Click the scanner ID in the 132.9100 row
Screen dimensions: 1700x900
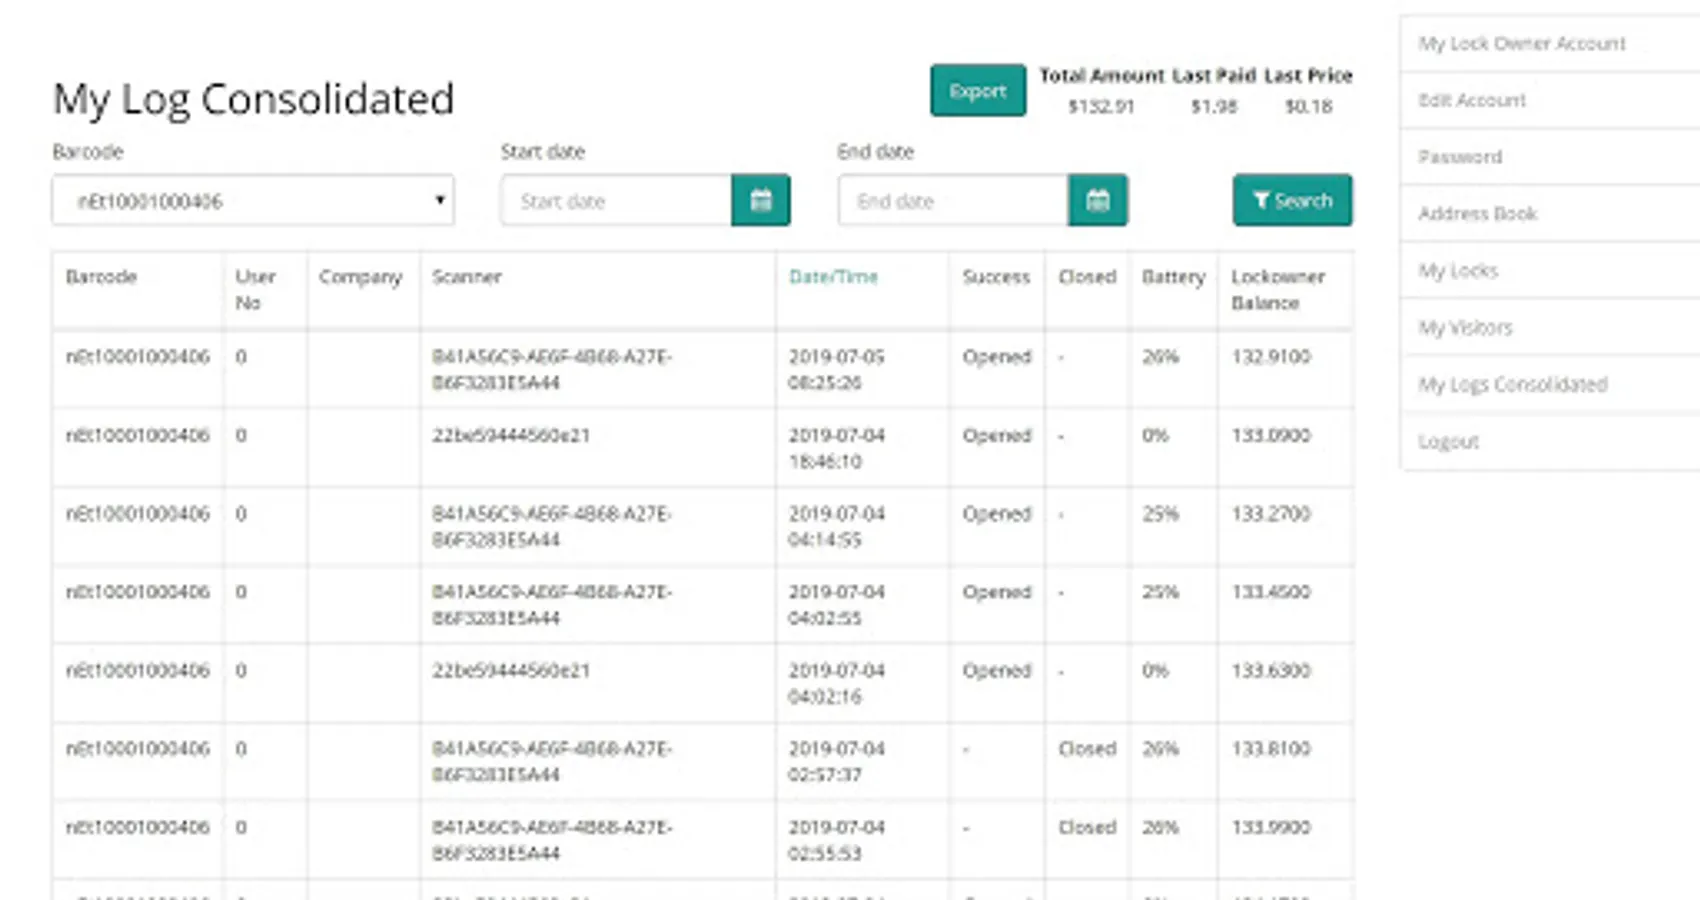[x=552, y=370]
